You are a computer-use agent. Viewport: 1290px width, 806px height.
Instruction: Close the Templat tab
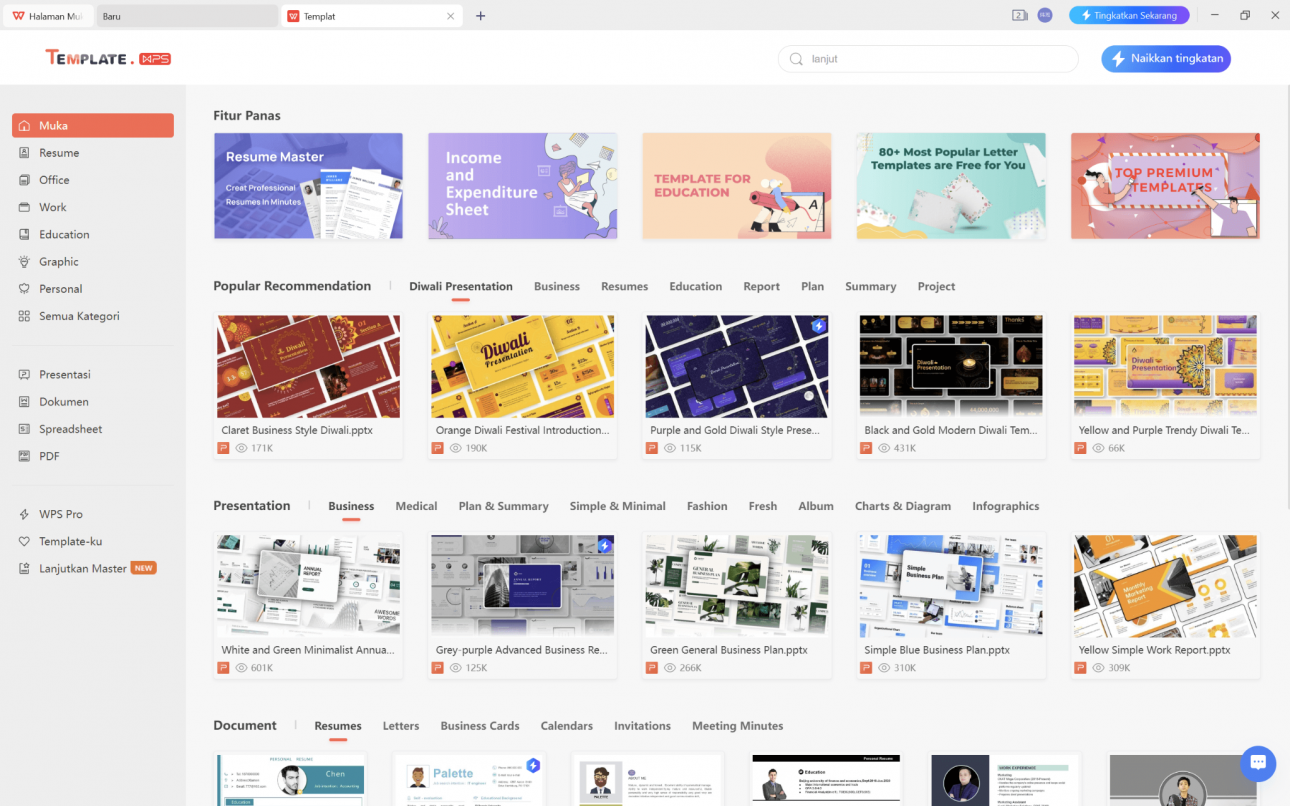tap(450, 16)
